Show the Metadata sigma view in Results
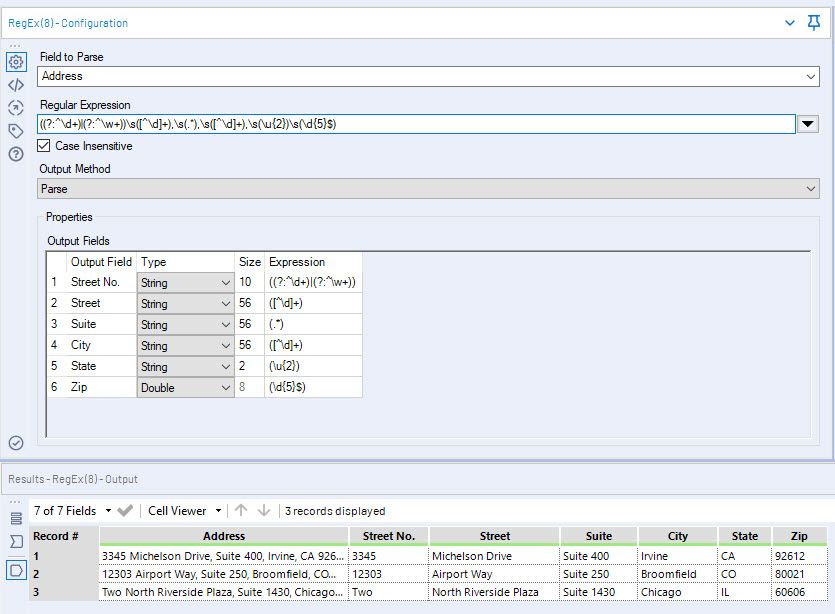The width and height of the screenshot is (835, 614). [x=16, y=541]
